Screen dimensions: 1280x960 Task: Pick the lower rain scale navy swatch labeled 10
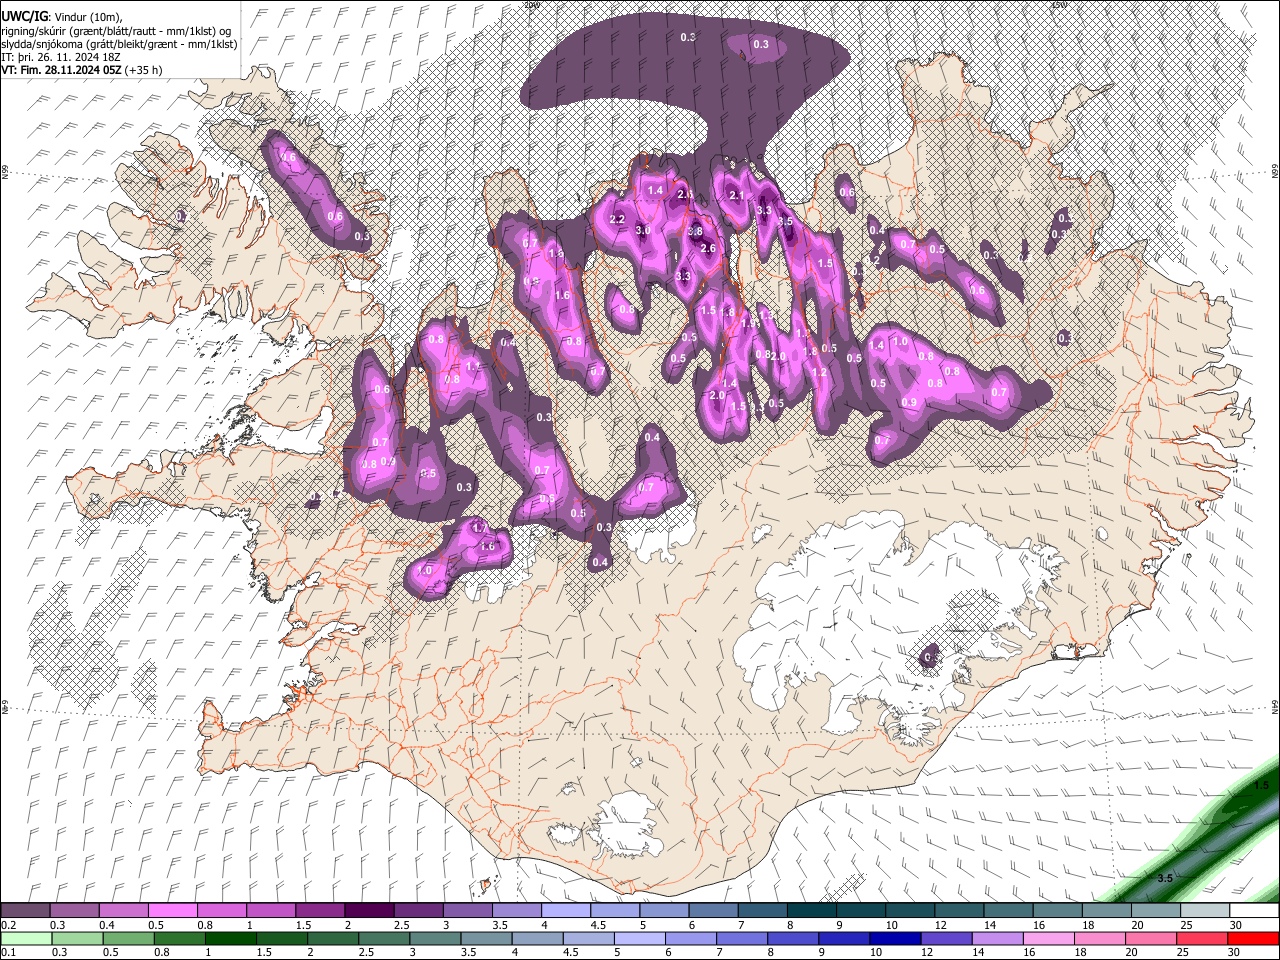click(x=896, y=938)
